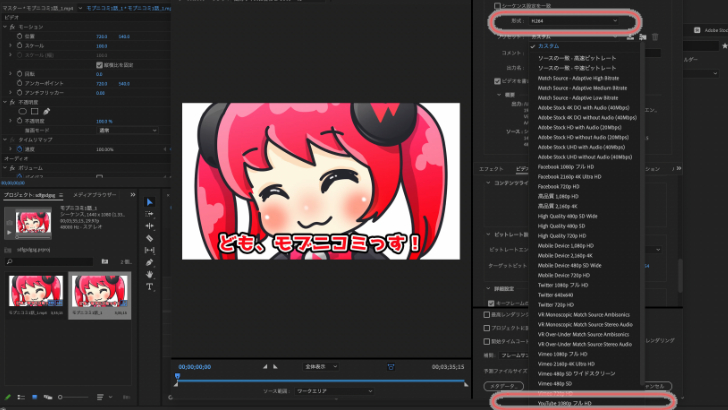
Task: Set the out point in export preview
Action: (x=275, y=367)
